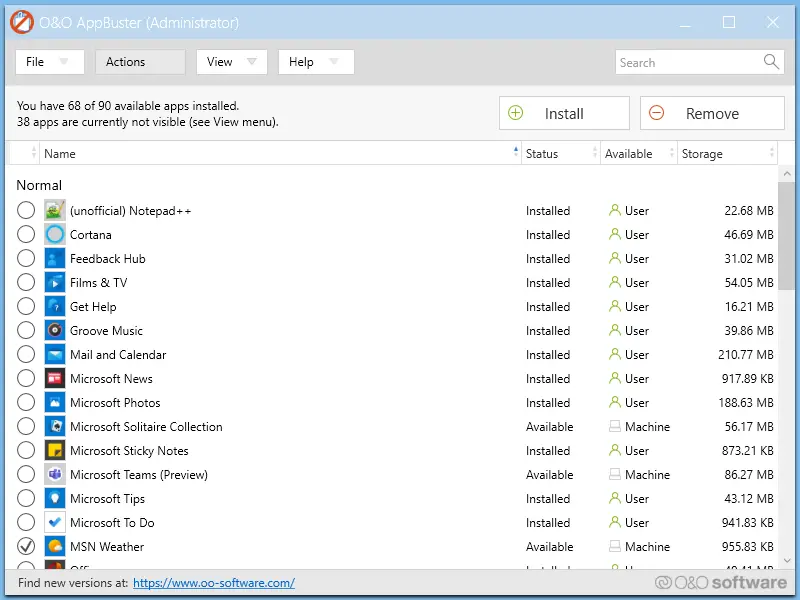Click the Feedback Hub app icon
The width and height of the screenshot is (800, 600).
(55, 258)
